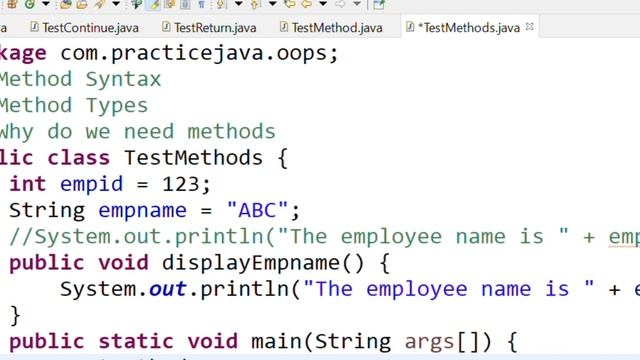
Task: Click the Open Type toolbar icon
Action: pyautogui.click(x=66, y=4)
